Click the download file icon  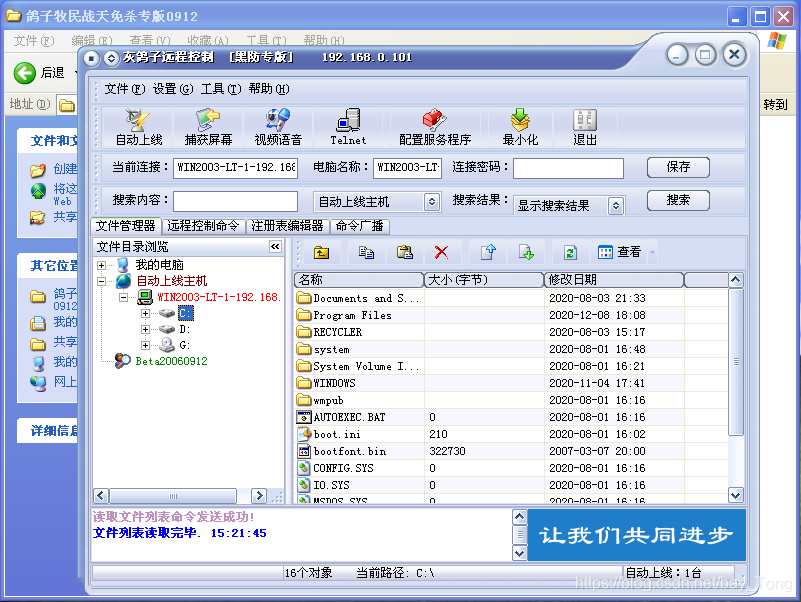(x=526, y=252)
